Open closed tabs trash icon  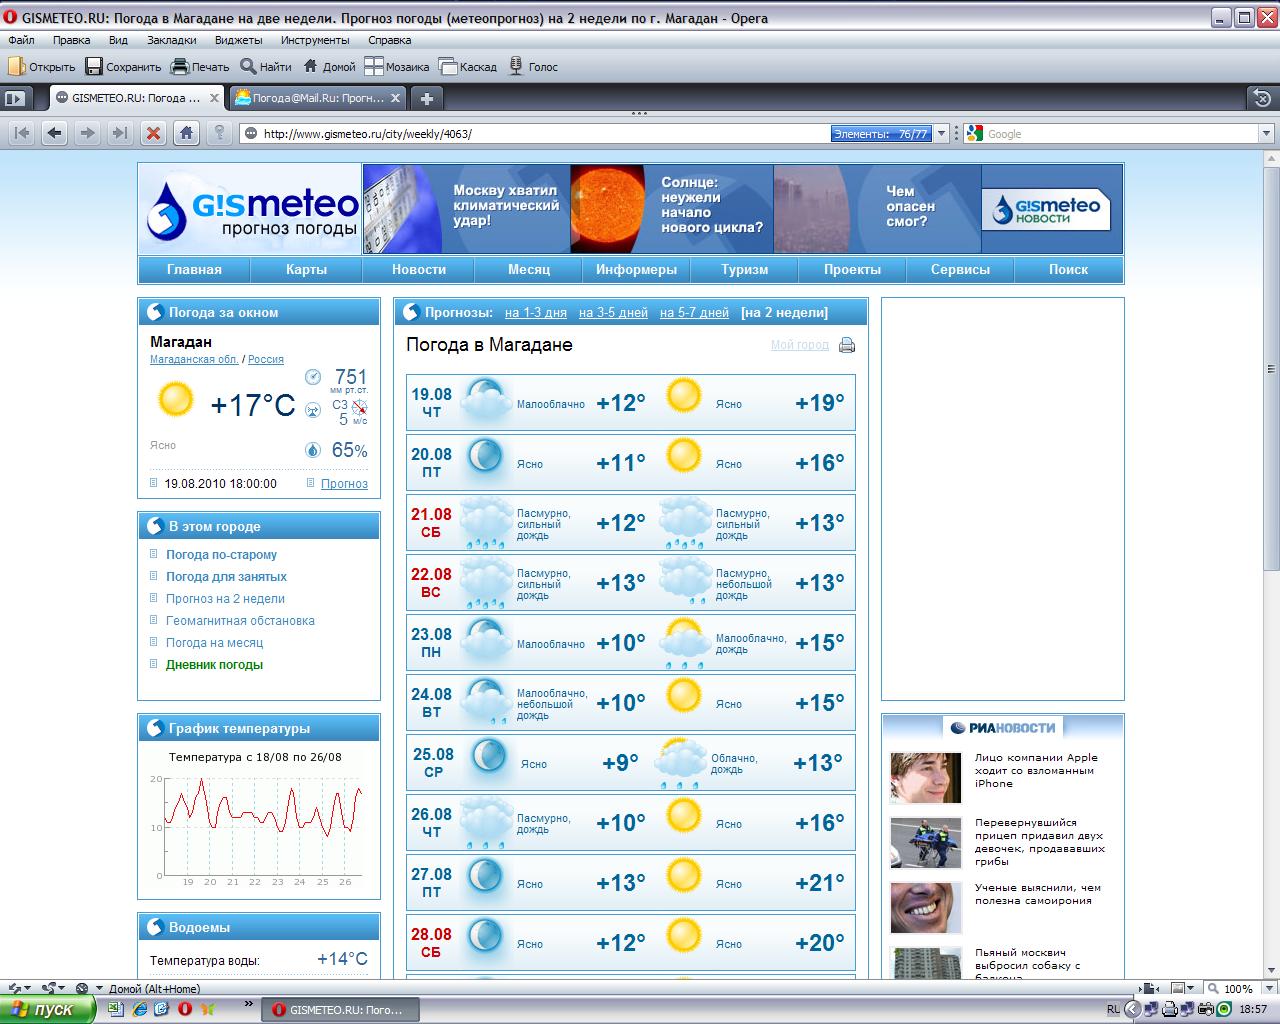[1262, 98]
